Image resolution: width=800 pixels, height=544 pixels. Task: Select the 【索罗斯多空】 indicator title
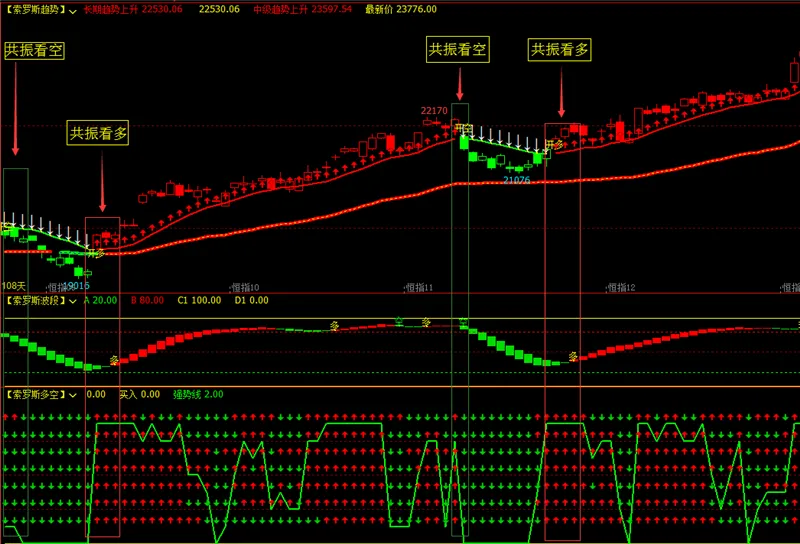coord(36,394)
